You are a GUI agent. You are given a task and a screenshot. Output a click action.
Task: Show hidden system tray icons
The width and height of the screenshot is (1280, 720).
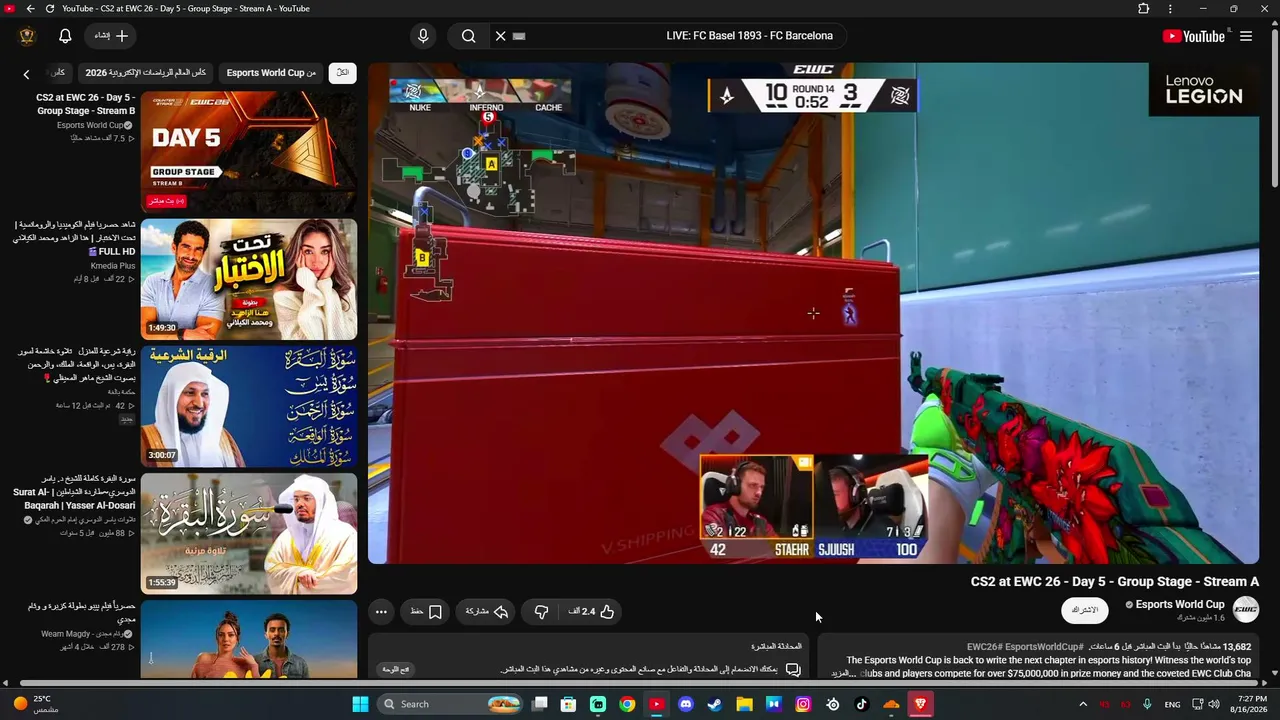point(1083,704)
